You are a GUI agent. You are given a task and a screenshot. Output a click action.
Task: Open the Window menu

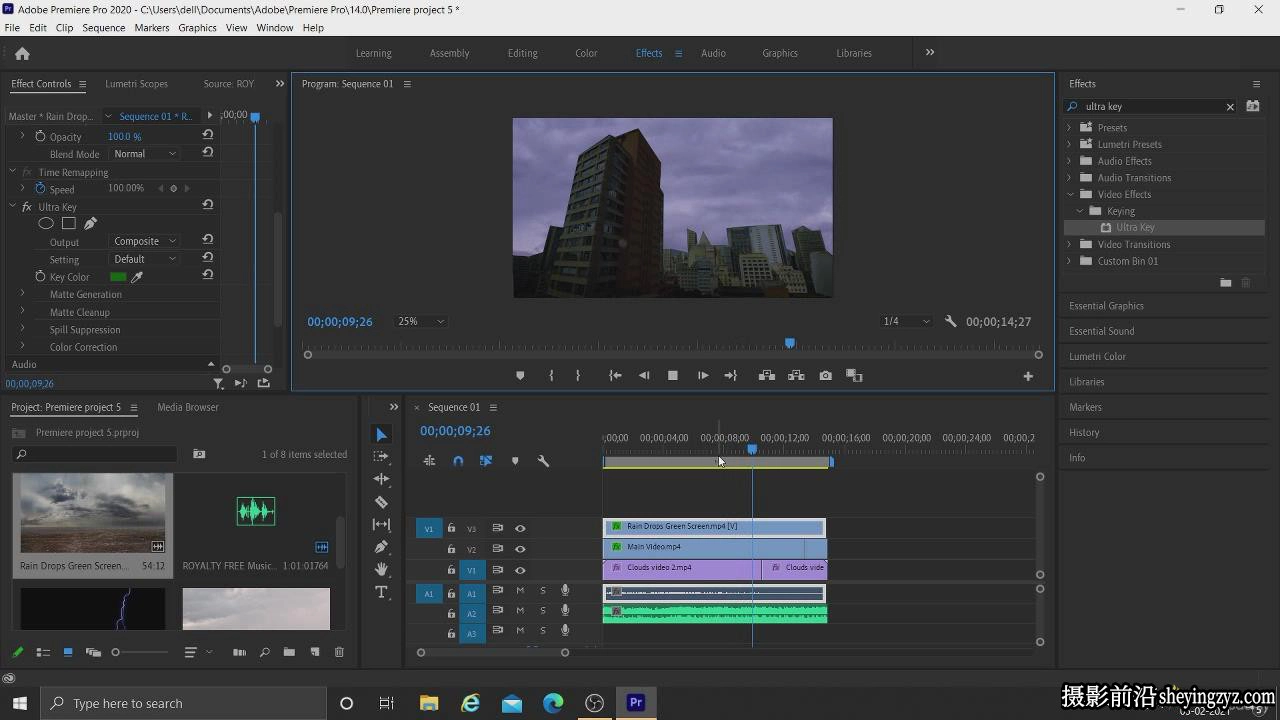tap(275, 28)
